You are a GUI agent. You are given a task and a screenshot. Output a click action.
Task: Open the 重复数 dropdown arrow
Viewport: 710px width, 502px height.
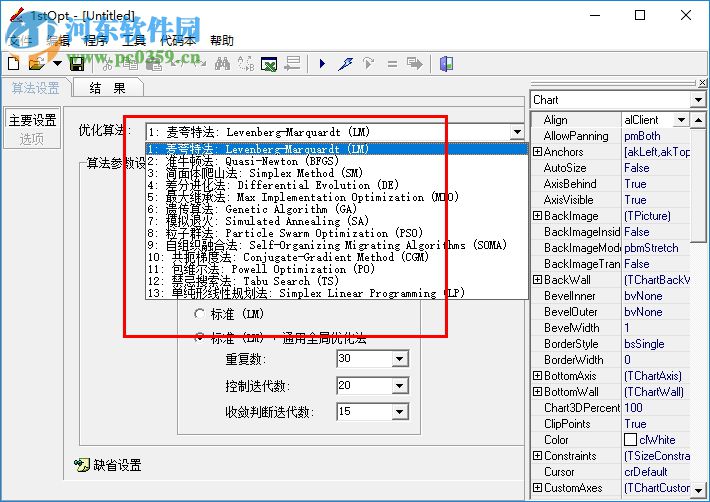pos(399,359)
